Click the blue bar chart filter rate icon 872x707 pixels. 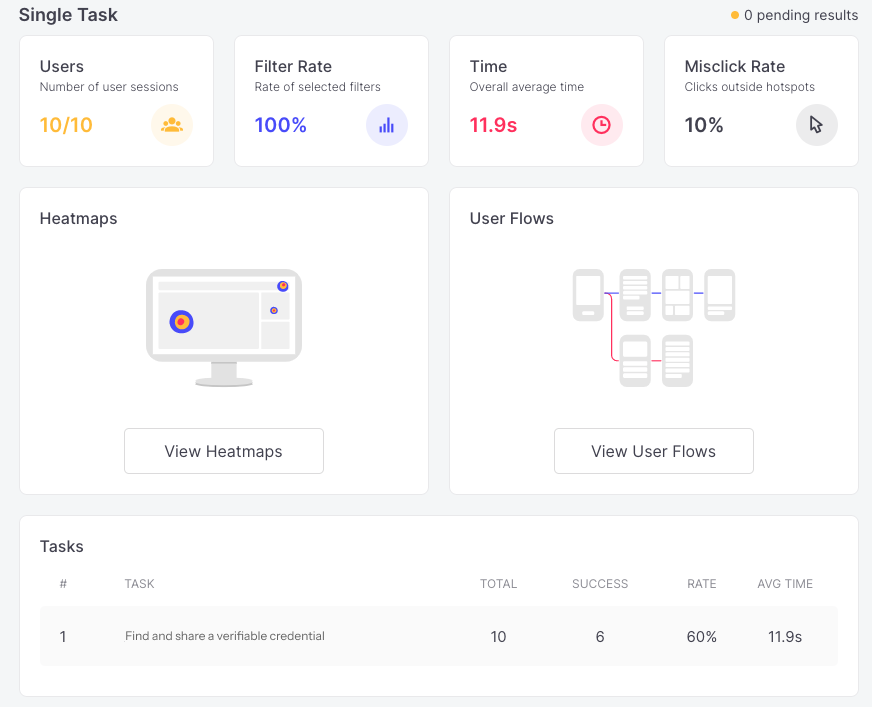tap(387, 125)
